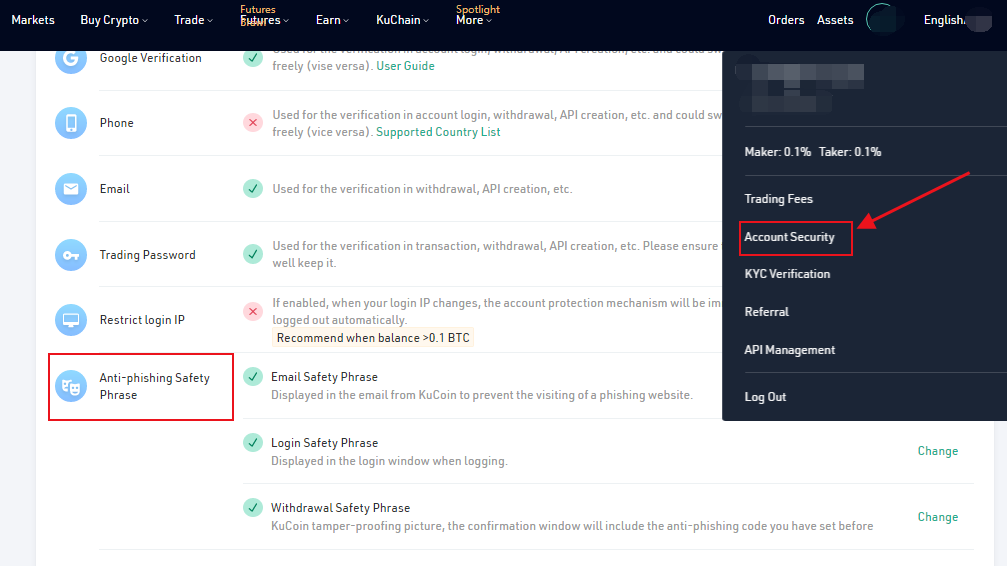Click the check next to Email Safety Phrase
The width and height of the screenshot is (1007, 566).
[x=253, y=376]
